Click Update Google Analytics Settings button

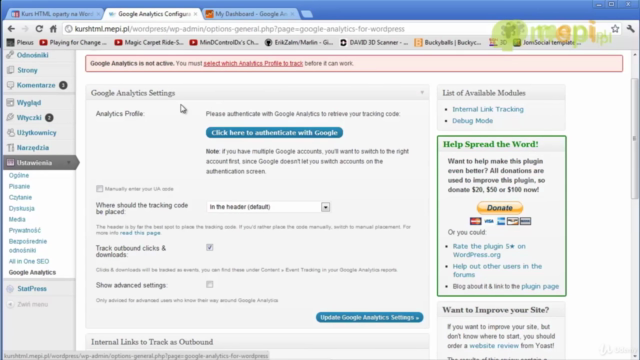click(x=369, y=317)
